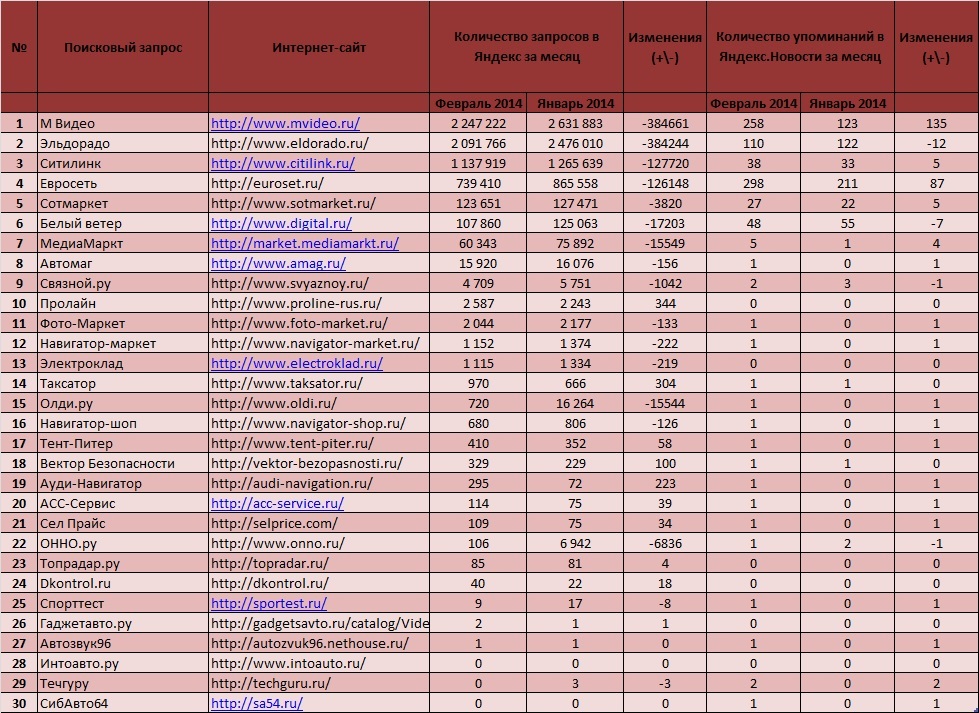Select the 'Олди.ру' cell

123,403
